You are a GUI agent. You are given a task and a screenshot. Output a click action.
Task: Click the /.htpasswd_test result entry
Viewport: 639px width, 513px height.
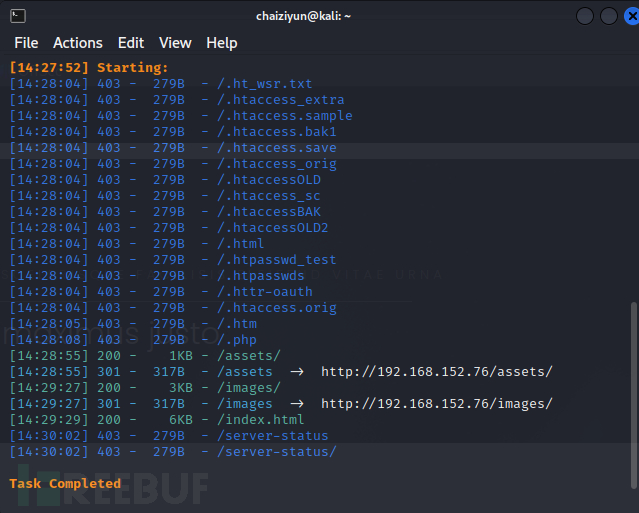pyautogui.click(x=276, y=260)
